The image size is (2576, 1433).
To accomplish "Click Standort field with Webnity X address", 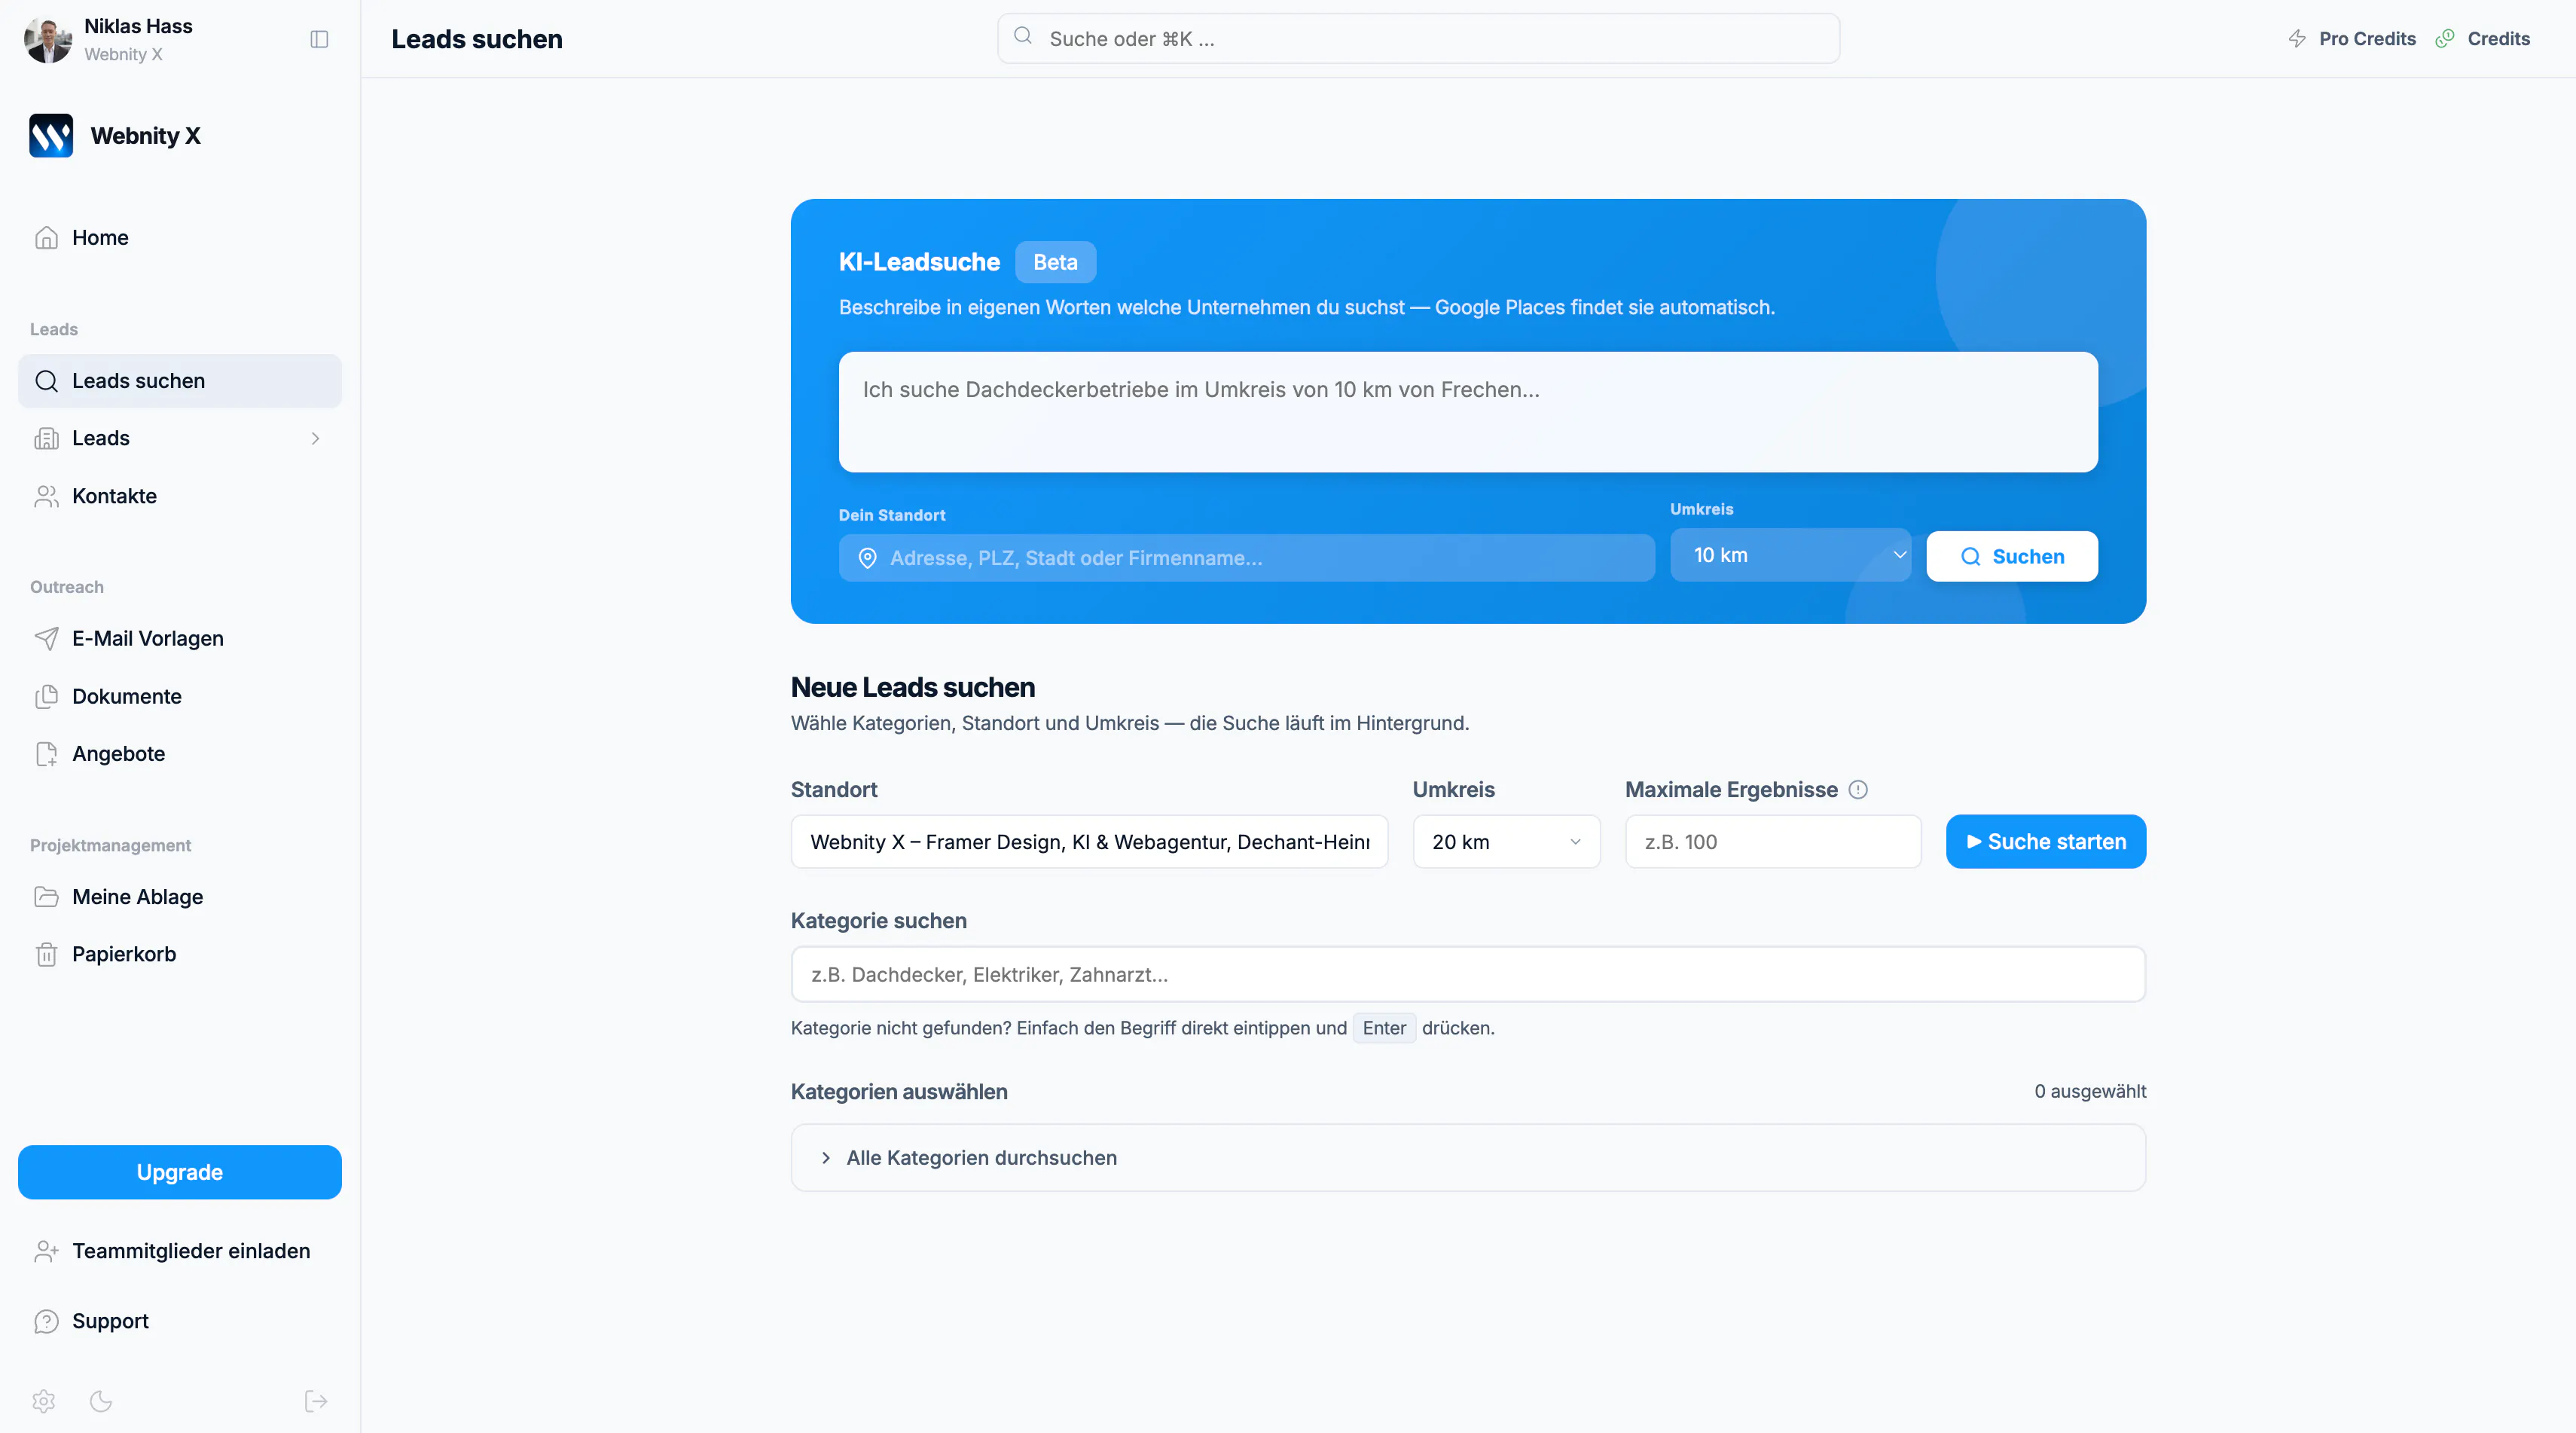I will 1089,842.
